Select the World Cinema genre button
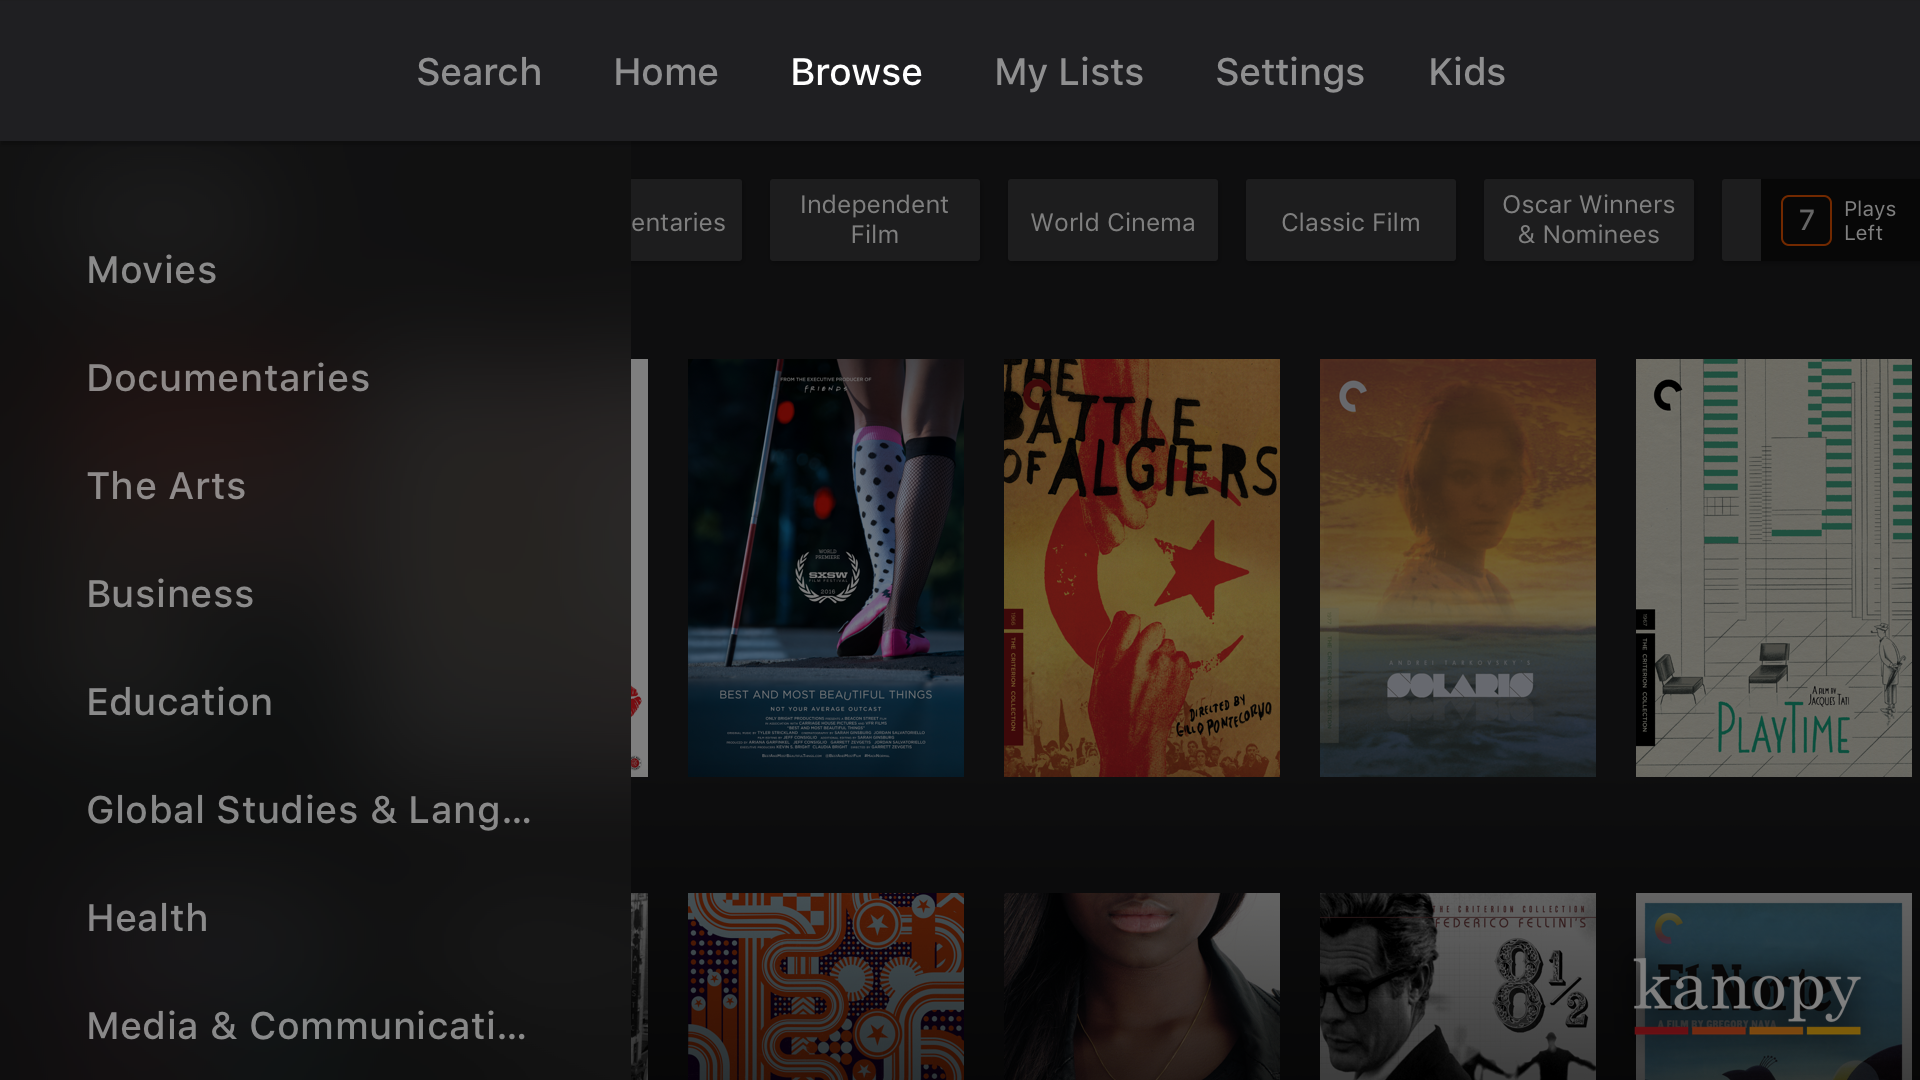The image size is (1920, 1080). pos(1112,220)
